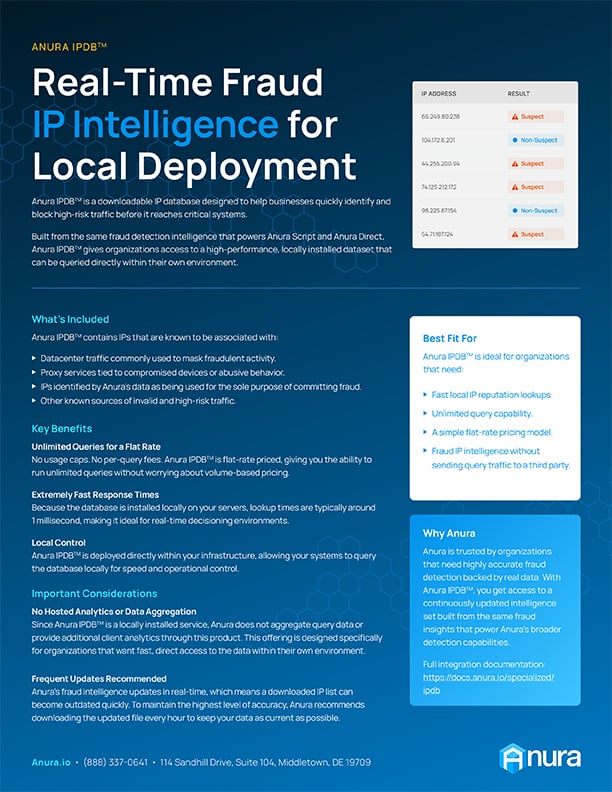This screenshot has width=612, height=792.
Task: Click the 114 Sandhill Drive address
Action: tap(265, 762)
